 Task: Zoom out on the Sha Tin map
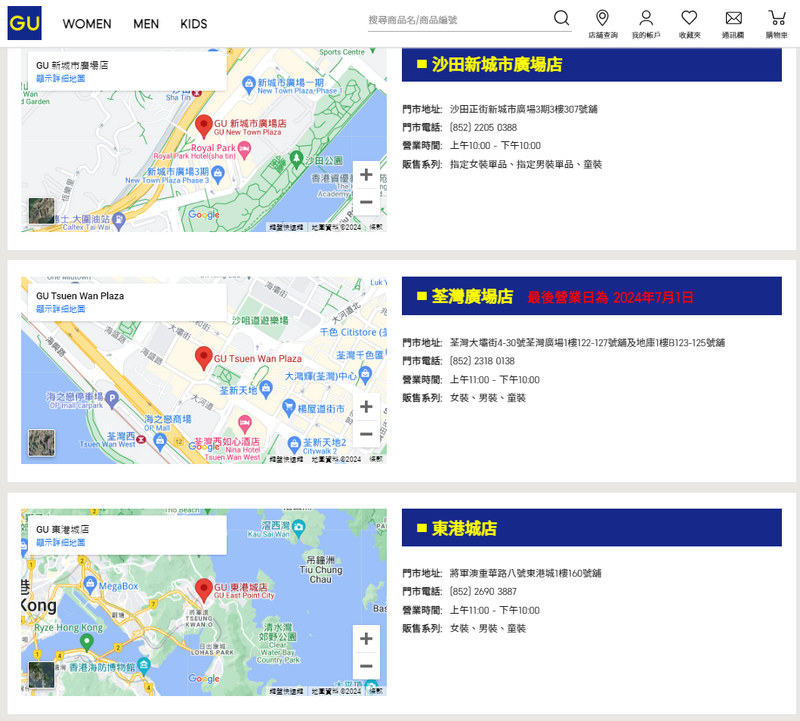(366, 202)
